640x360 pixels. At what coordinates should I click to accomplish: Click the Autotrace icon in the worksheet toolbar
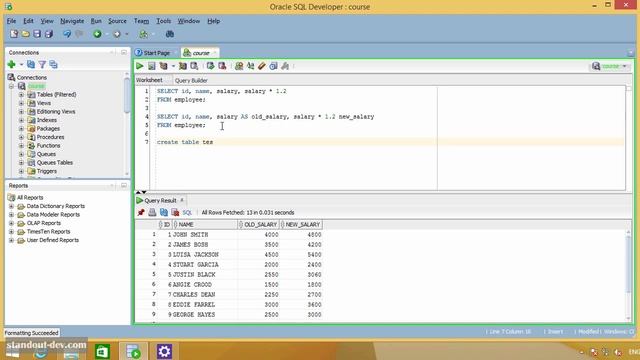pyautogui.click(x=182, y=66)
